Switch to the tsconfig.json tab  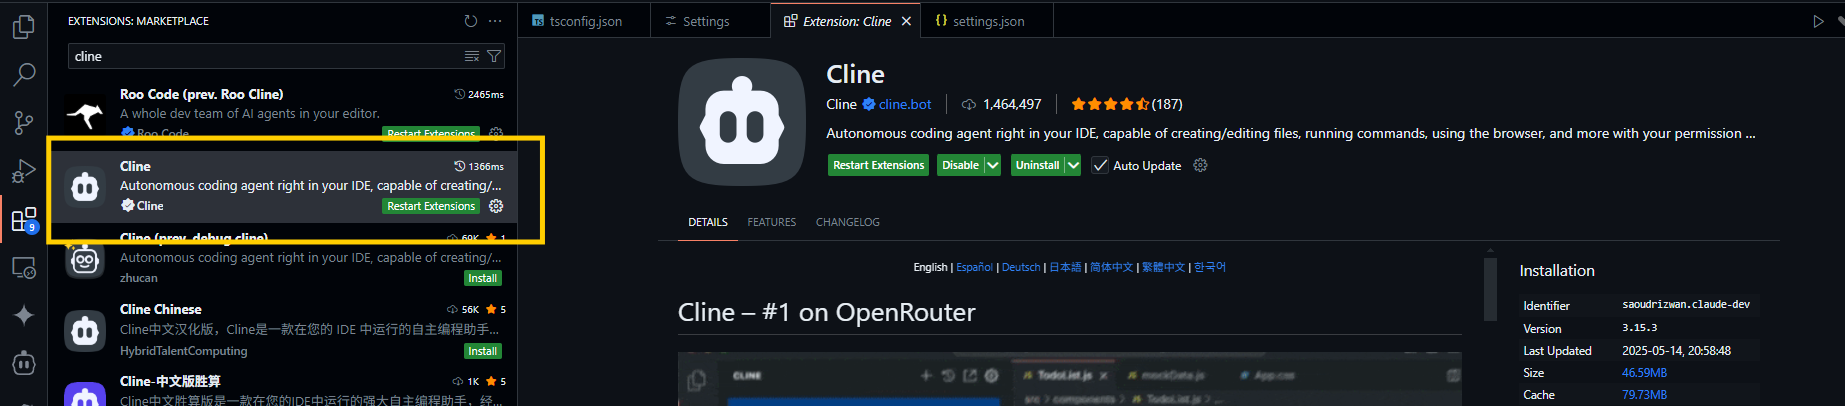[x=584, y=21]
